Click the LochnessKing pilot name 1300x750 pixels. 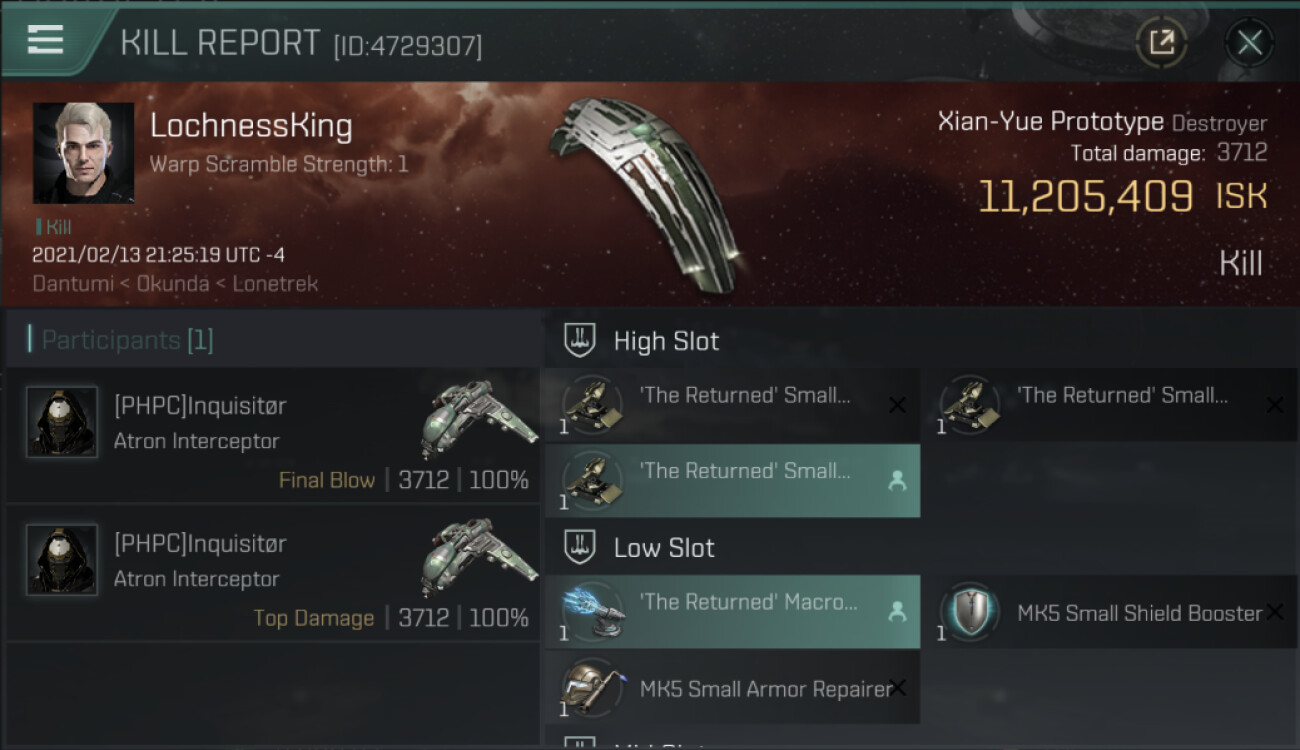[x=251, y=126]
